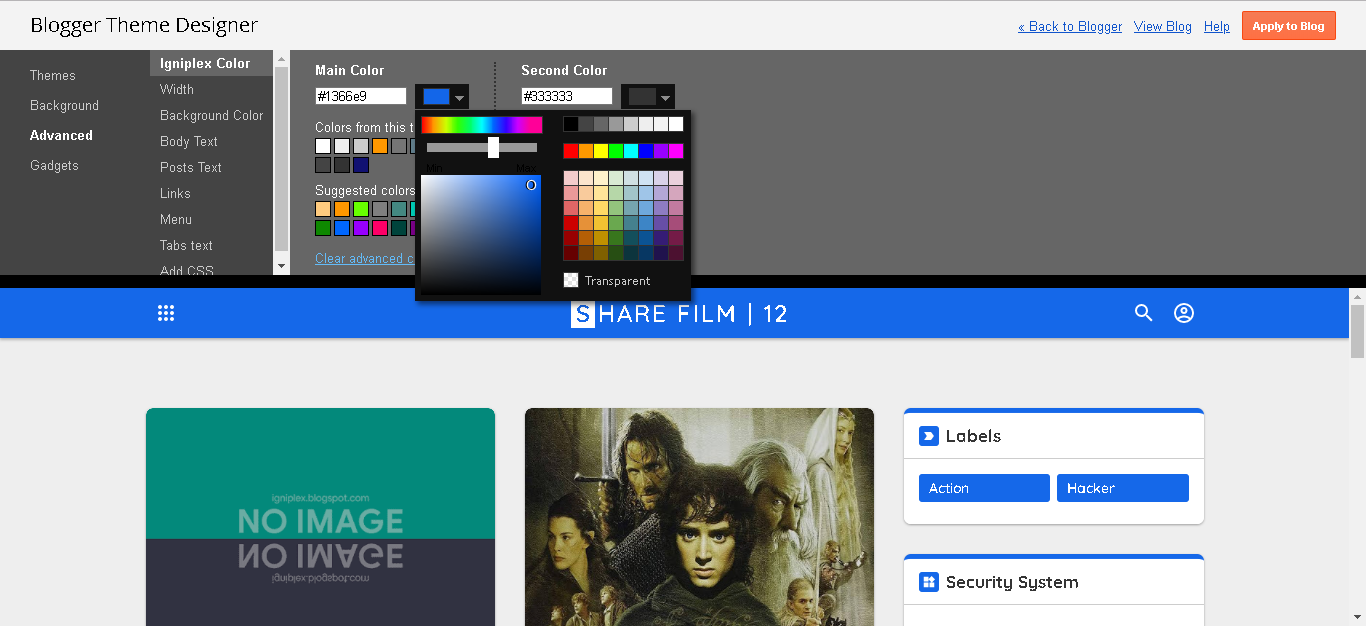
Task: Click the white S logo block in header
Action: 583,314
